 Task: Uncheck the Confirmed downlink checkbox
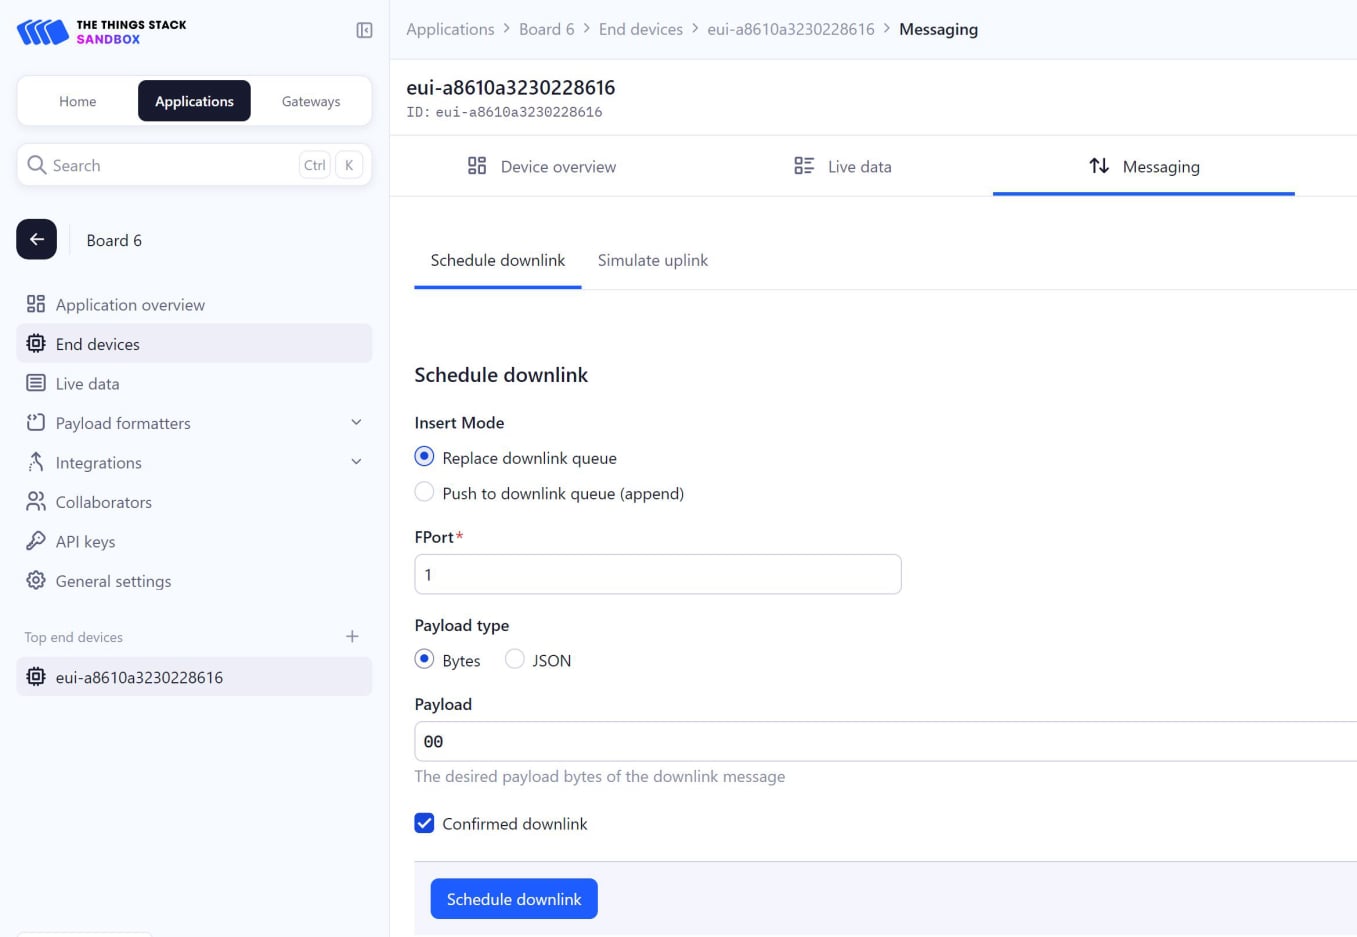(425, 824)
